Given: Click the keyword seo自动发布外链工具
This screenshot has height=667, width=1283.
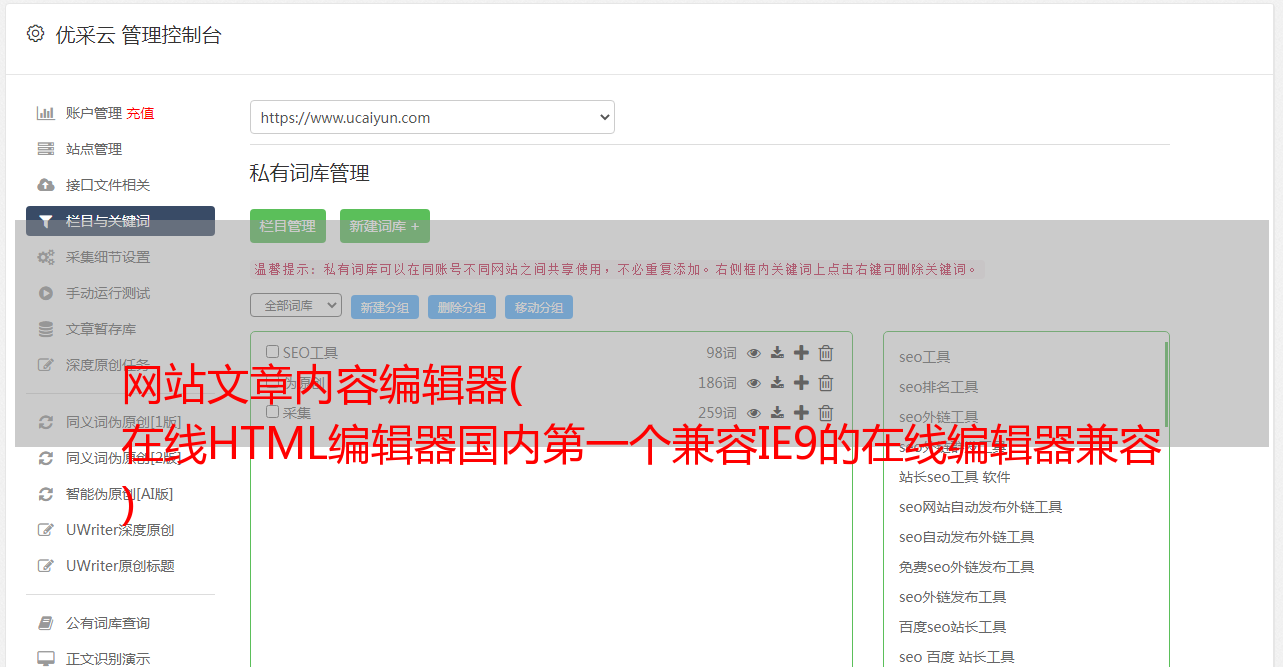Looking at the screenshot, I should tap(966, 537).
